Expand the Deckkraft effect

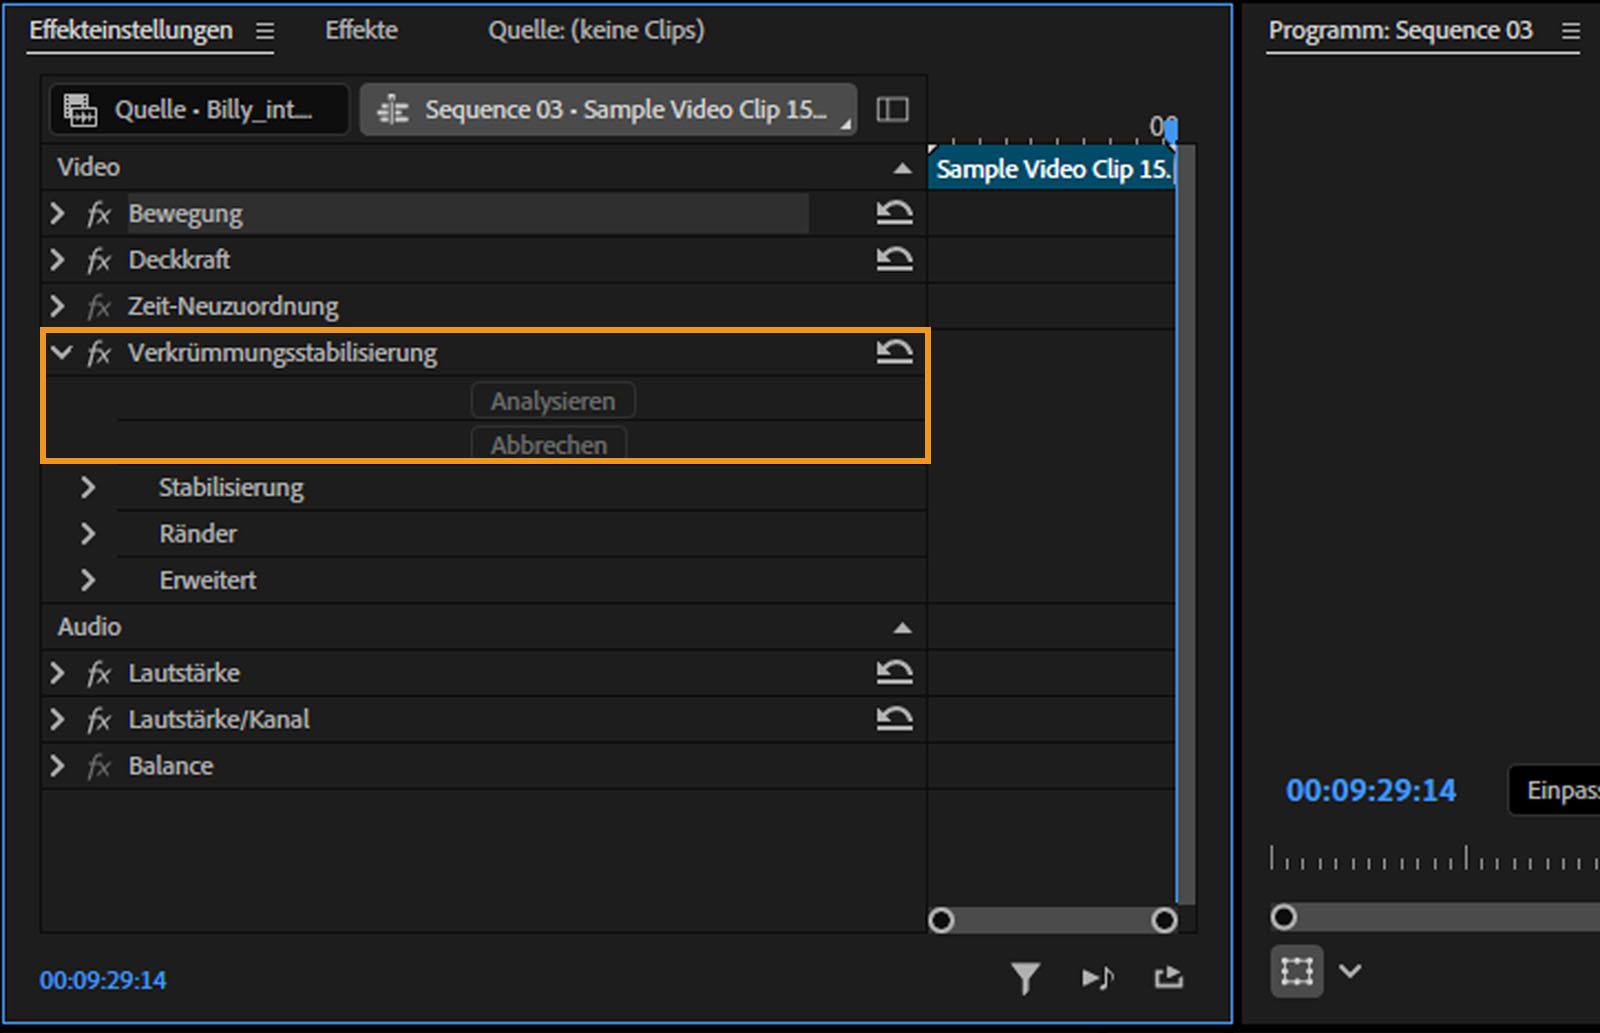coord(58,260)
